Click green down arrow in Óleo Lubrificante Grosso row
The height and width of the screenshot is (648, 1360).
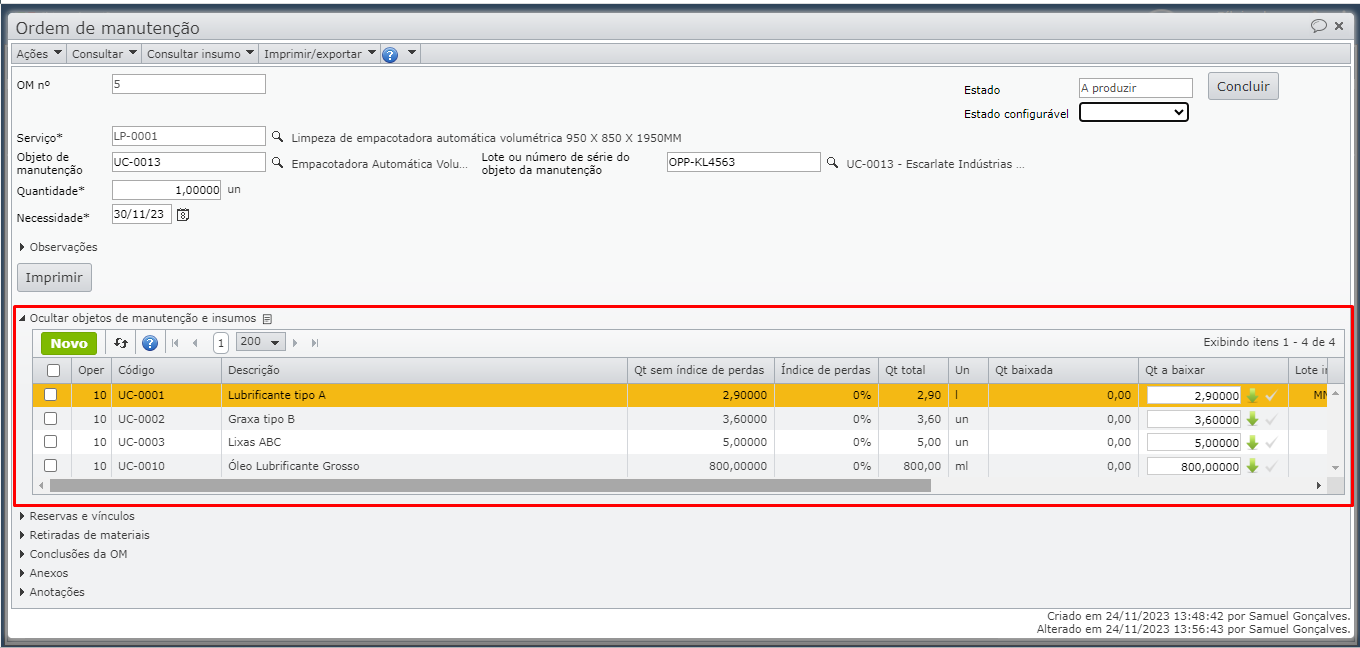(x=1252, y=466)
